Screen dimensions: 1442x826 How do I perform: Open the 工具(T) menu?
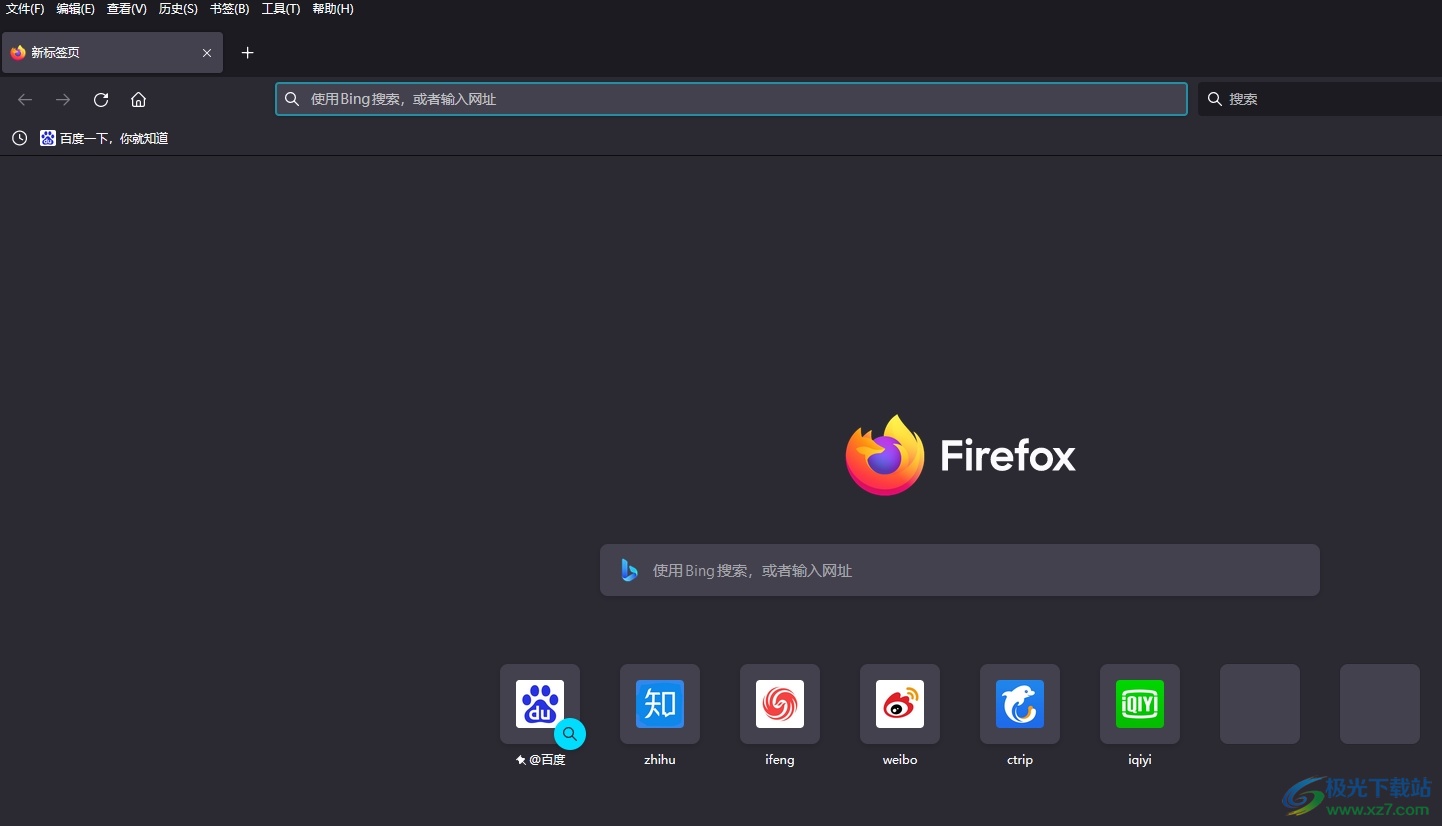pyautogui.click(x=281, y=9)
